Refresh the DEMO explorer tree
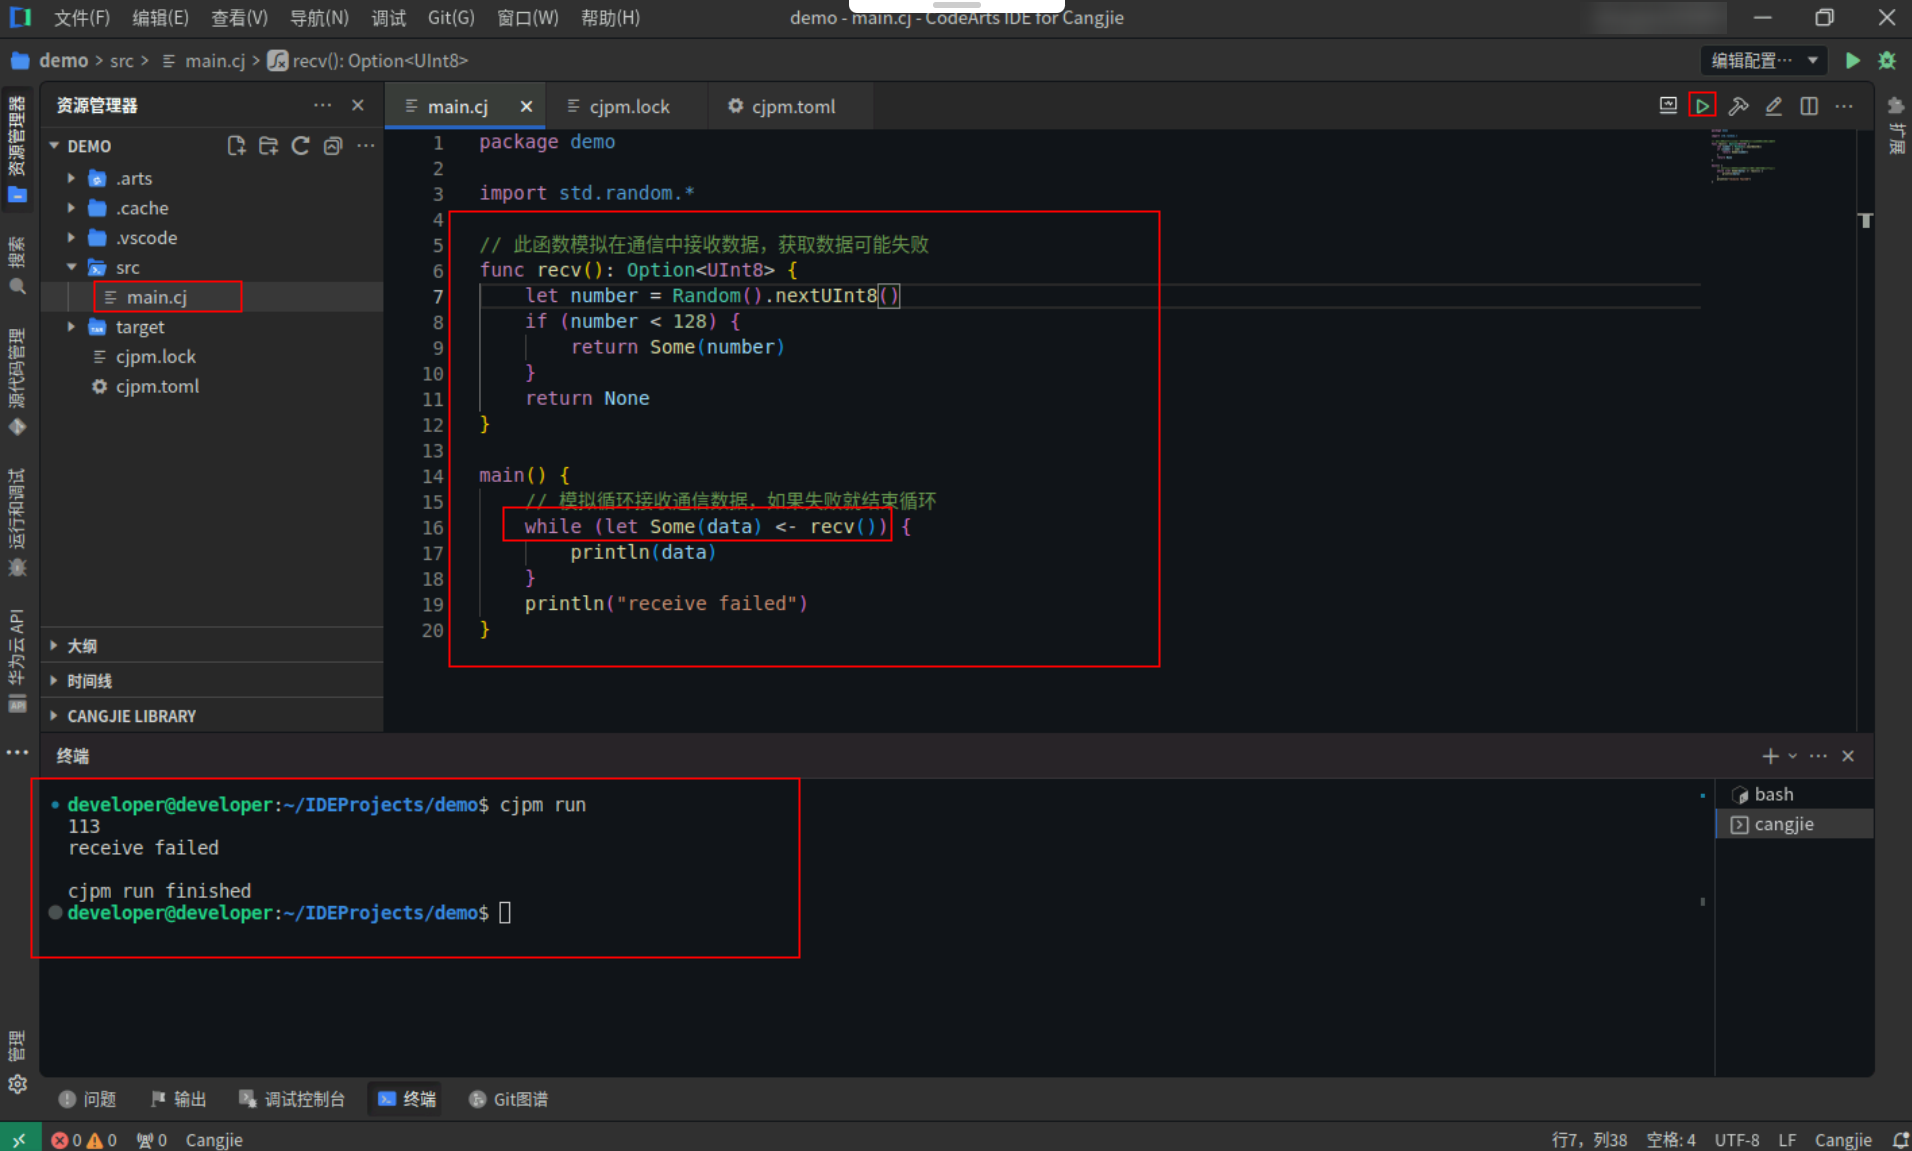 click(x=300, y=146)
